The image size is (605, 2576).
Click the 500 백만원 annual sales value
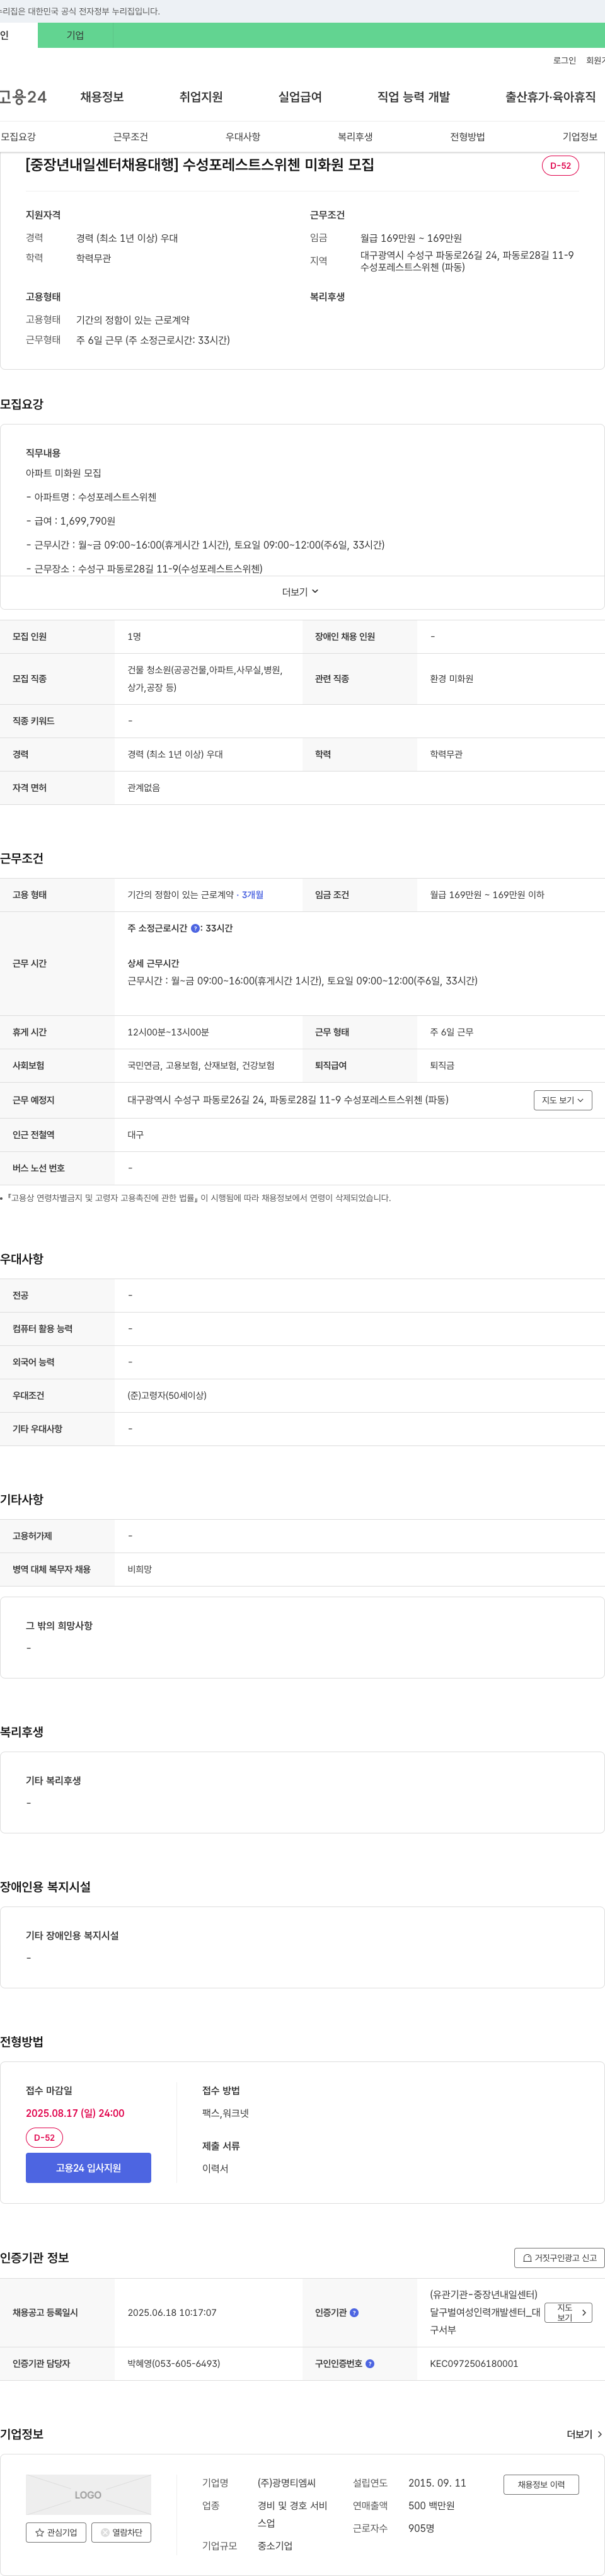click(x=431, y=2506)
